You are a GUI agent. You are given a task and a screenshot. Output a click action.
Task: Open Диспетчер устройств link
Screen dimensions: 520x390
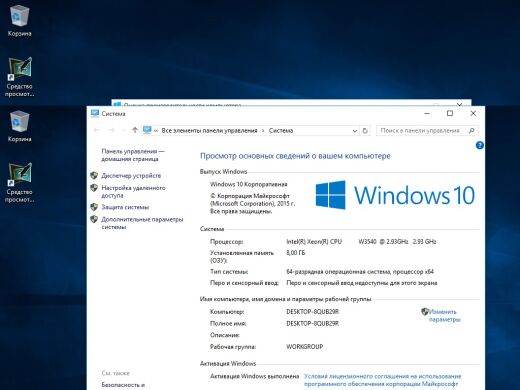131,176
